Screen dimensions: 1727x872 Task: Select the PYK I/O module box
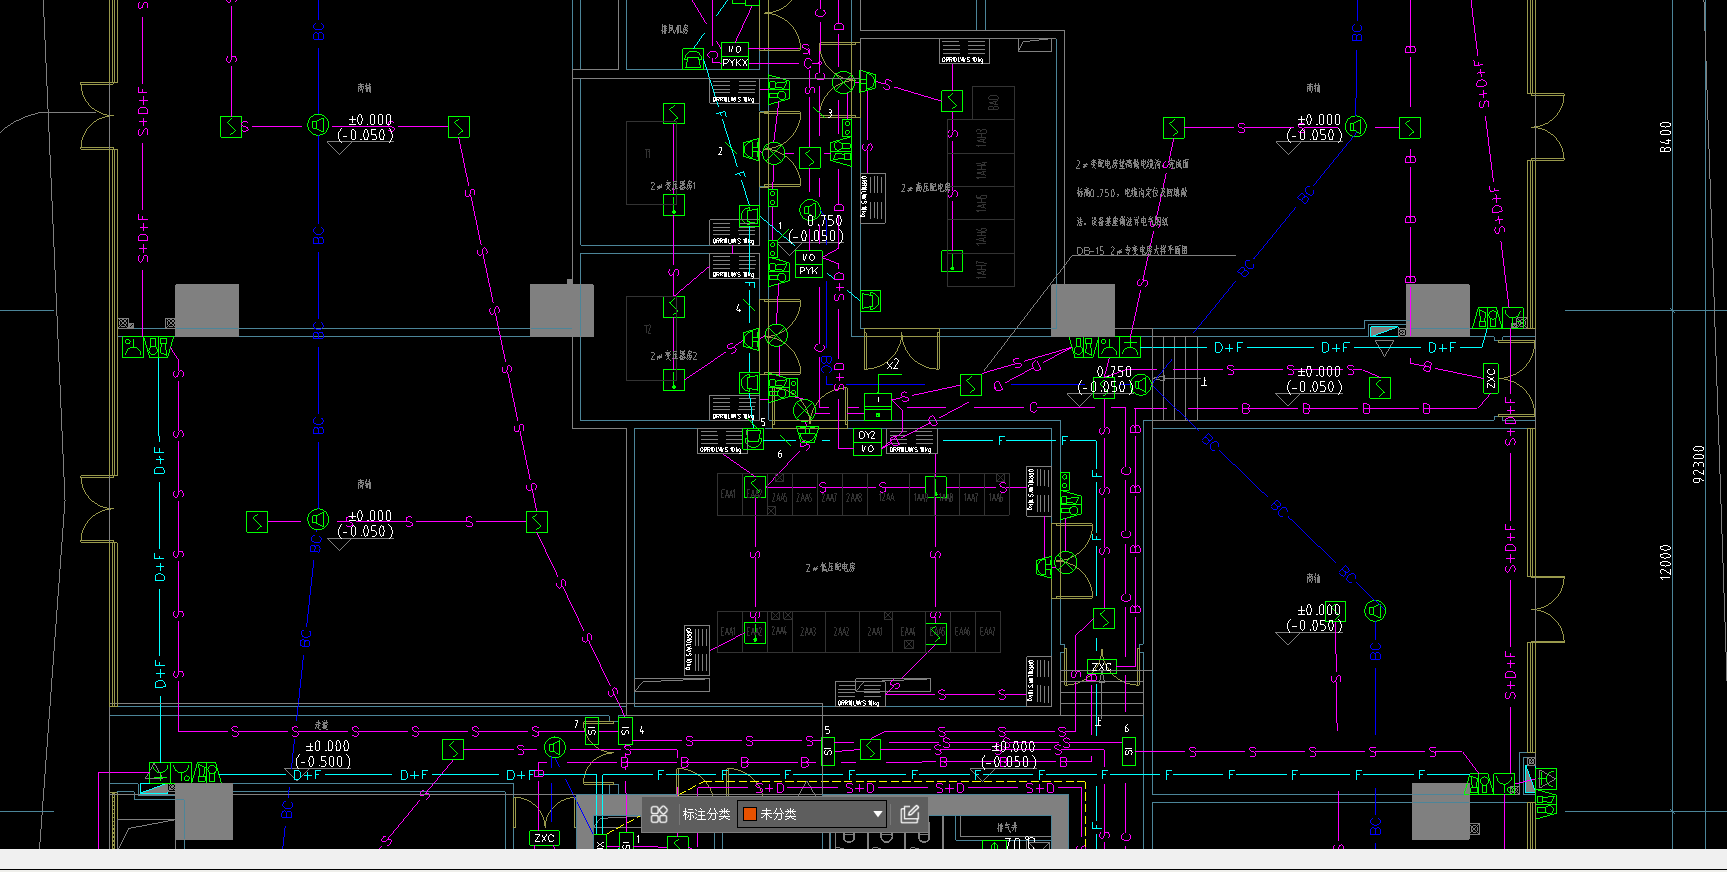click(x=809, y=264)
